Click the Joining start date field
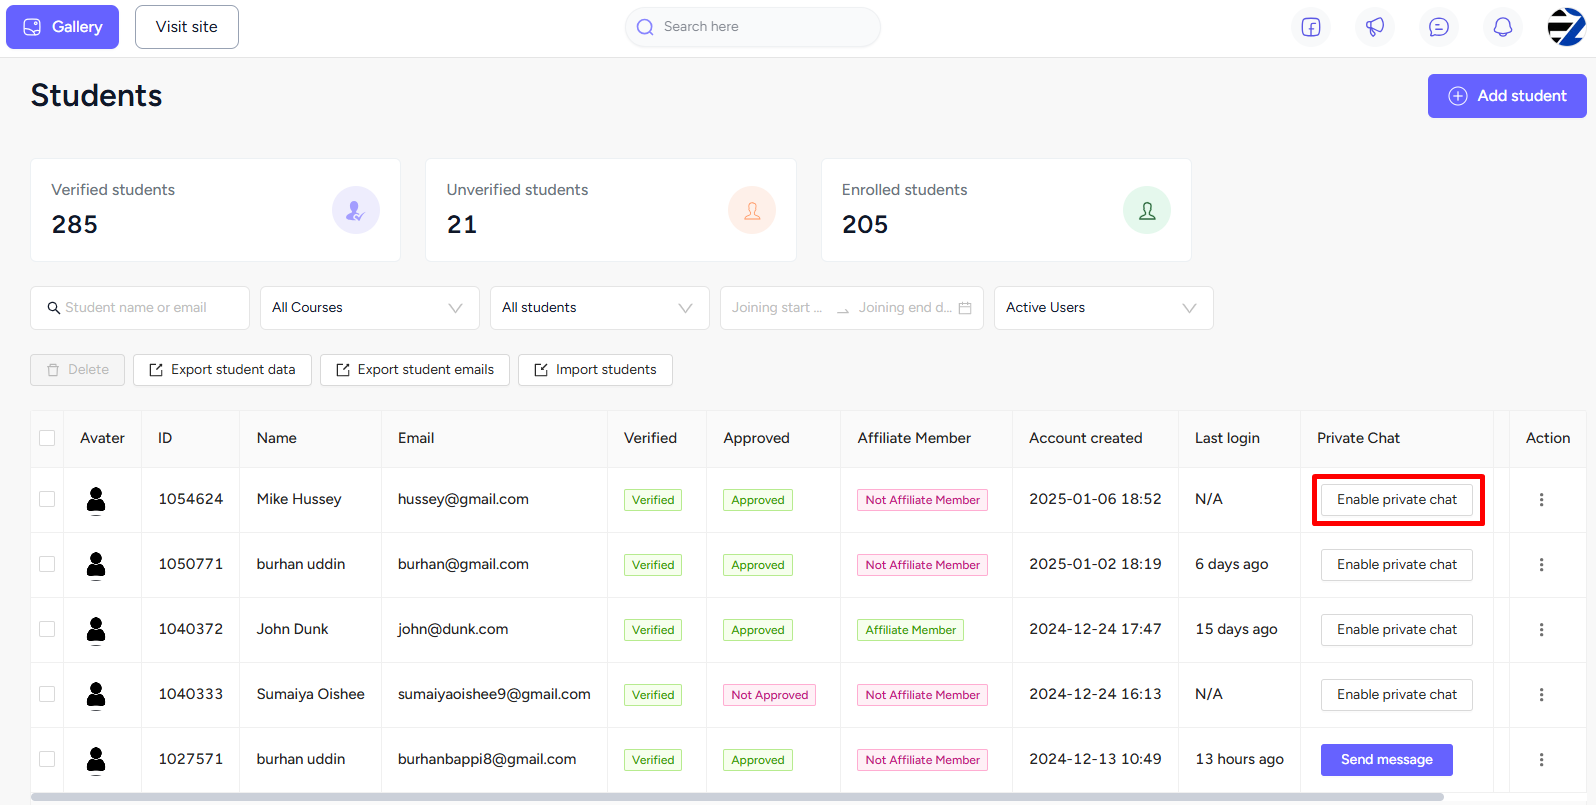 coord(777,308)
